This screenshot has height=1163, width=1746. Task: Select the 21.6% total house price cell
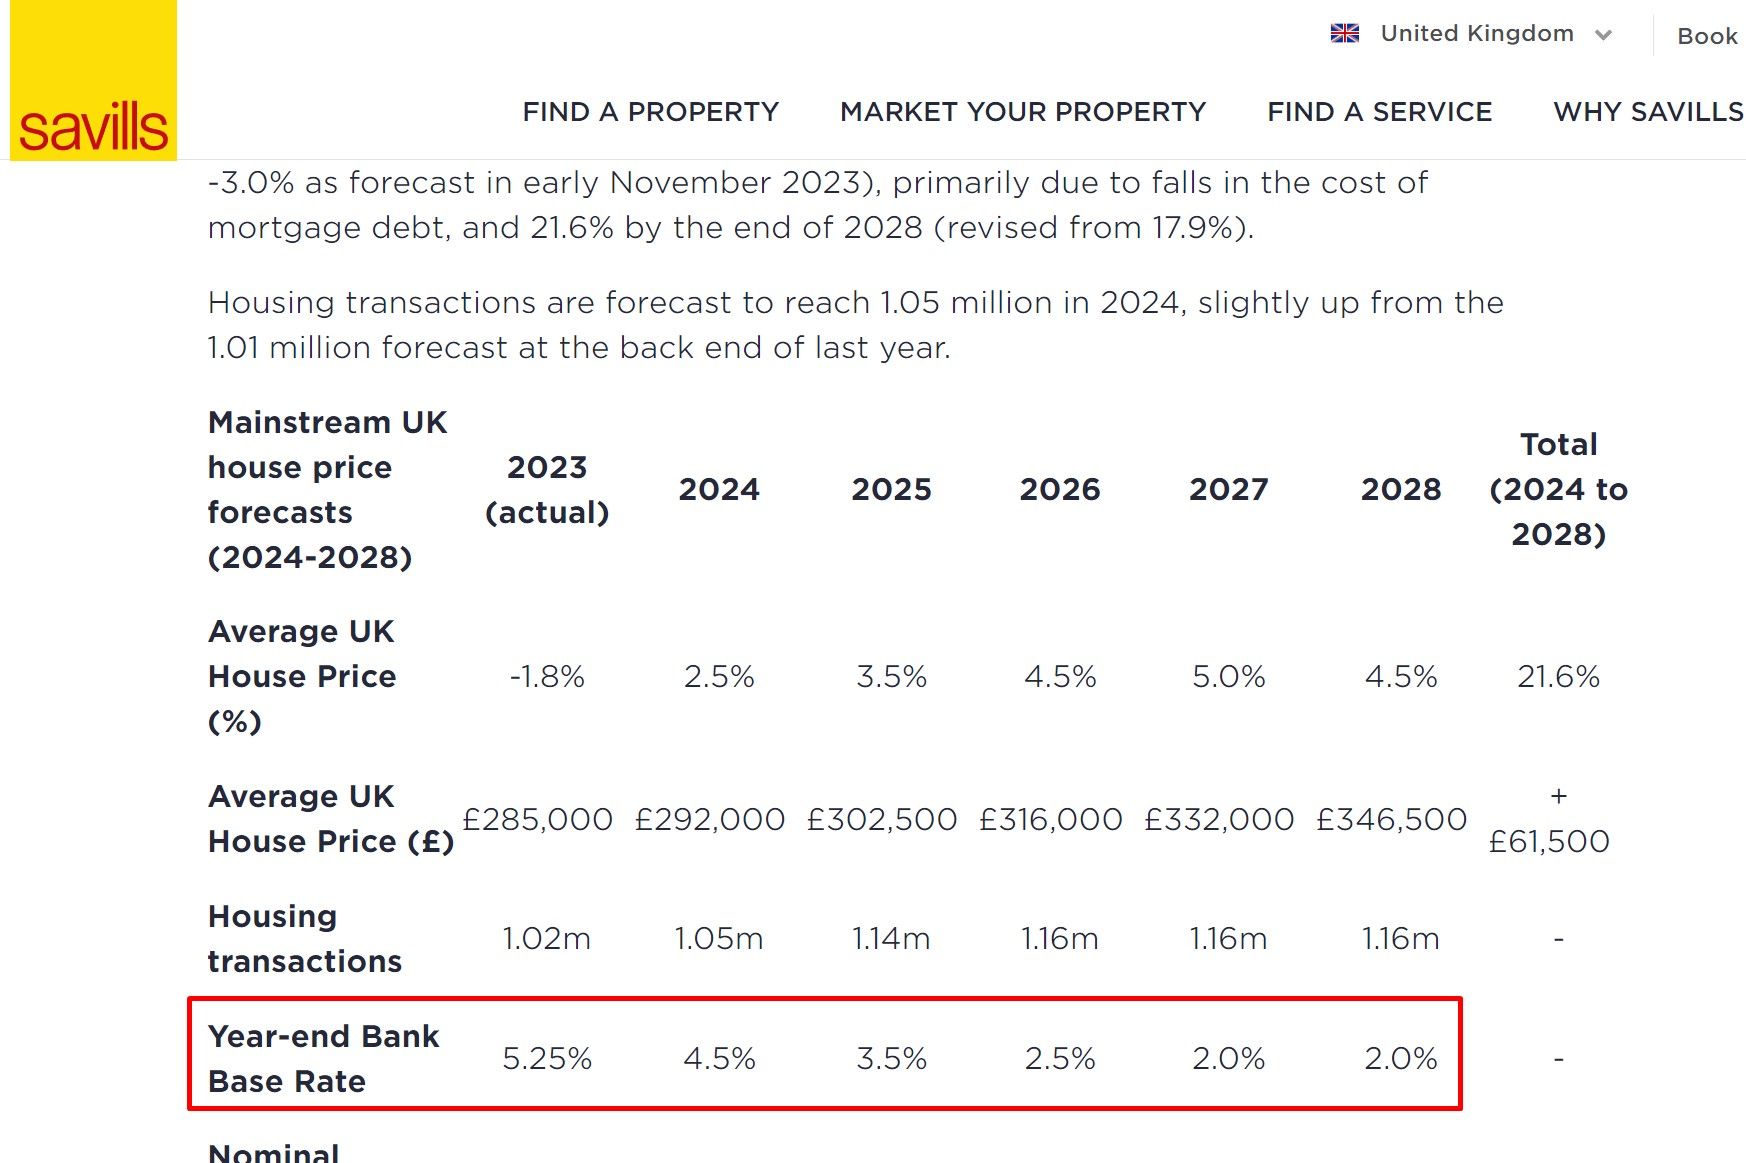[x=1558, y=677]
